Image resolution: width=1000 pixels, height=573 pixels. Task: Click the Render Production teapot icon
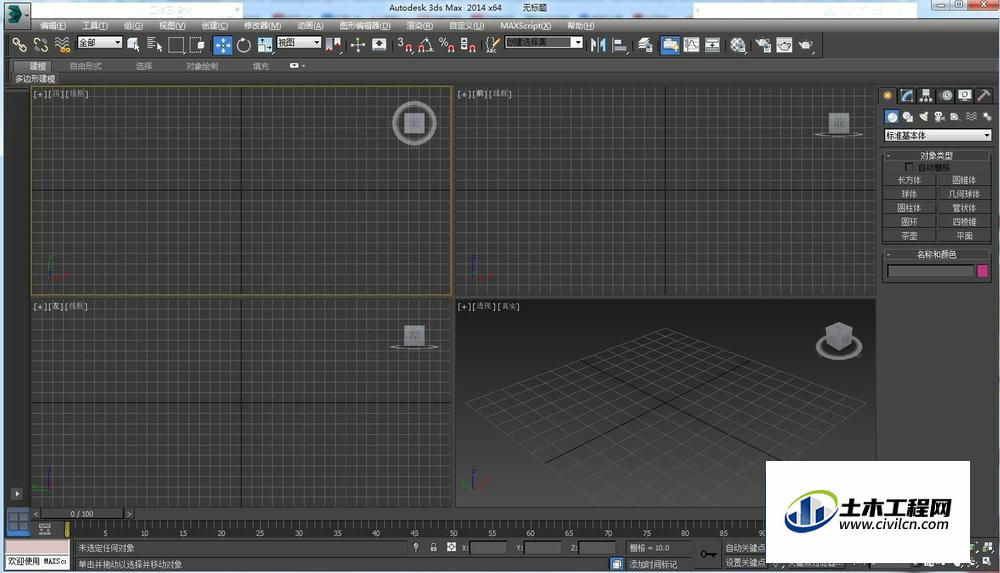[x=806, y=45]
